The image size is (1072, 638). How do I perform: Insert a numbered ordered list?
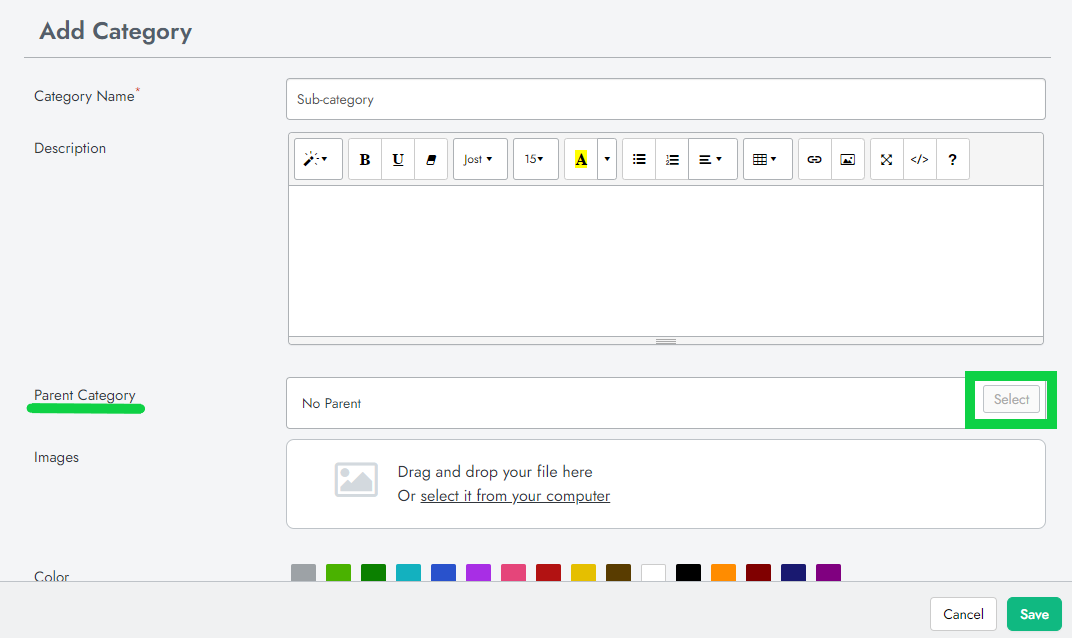[672, 159]
